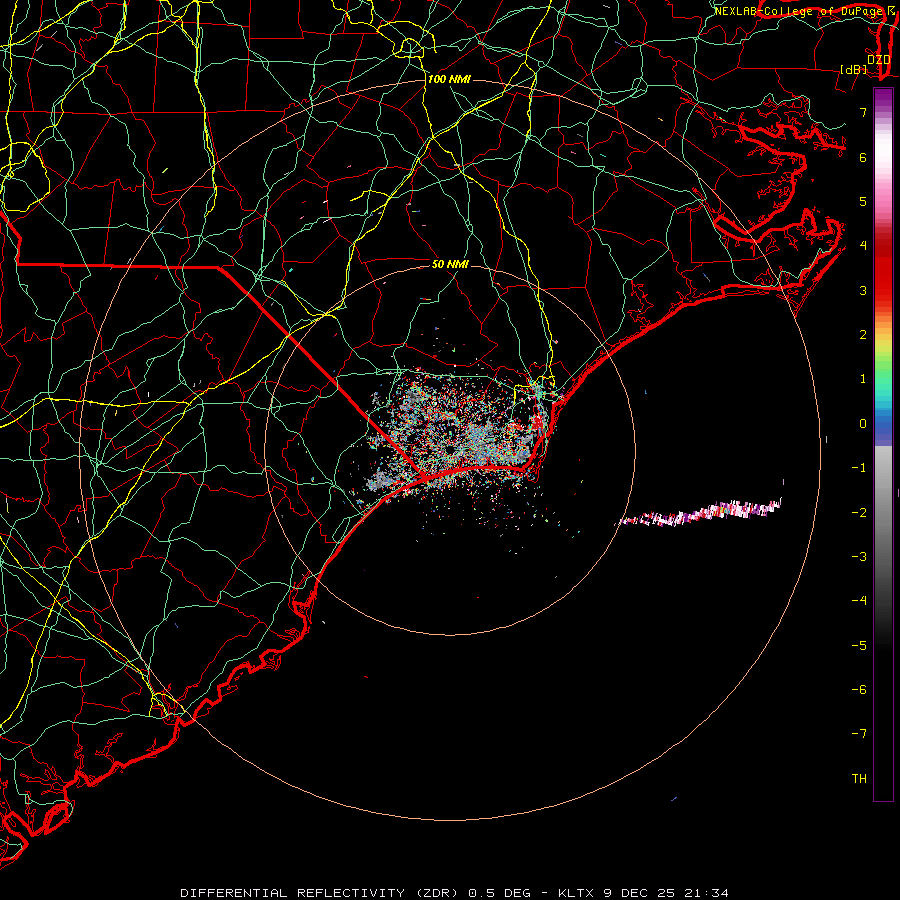The height and width of the screenshot is (900, 900).
Task: Pick the 3 value on the color scale
Action: point(863,290)
